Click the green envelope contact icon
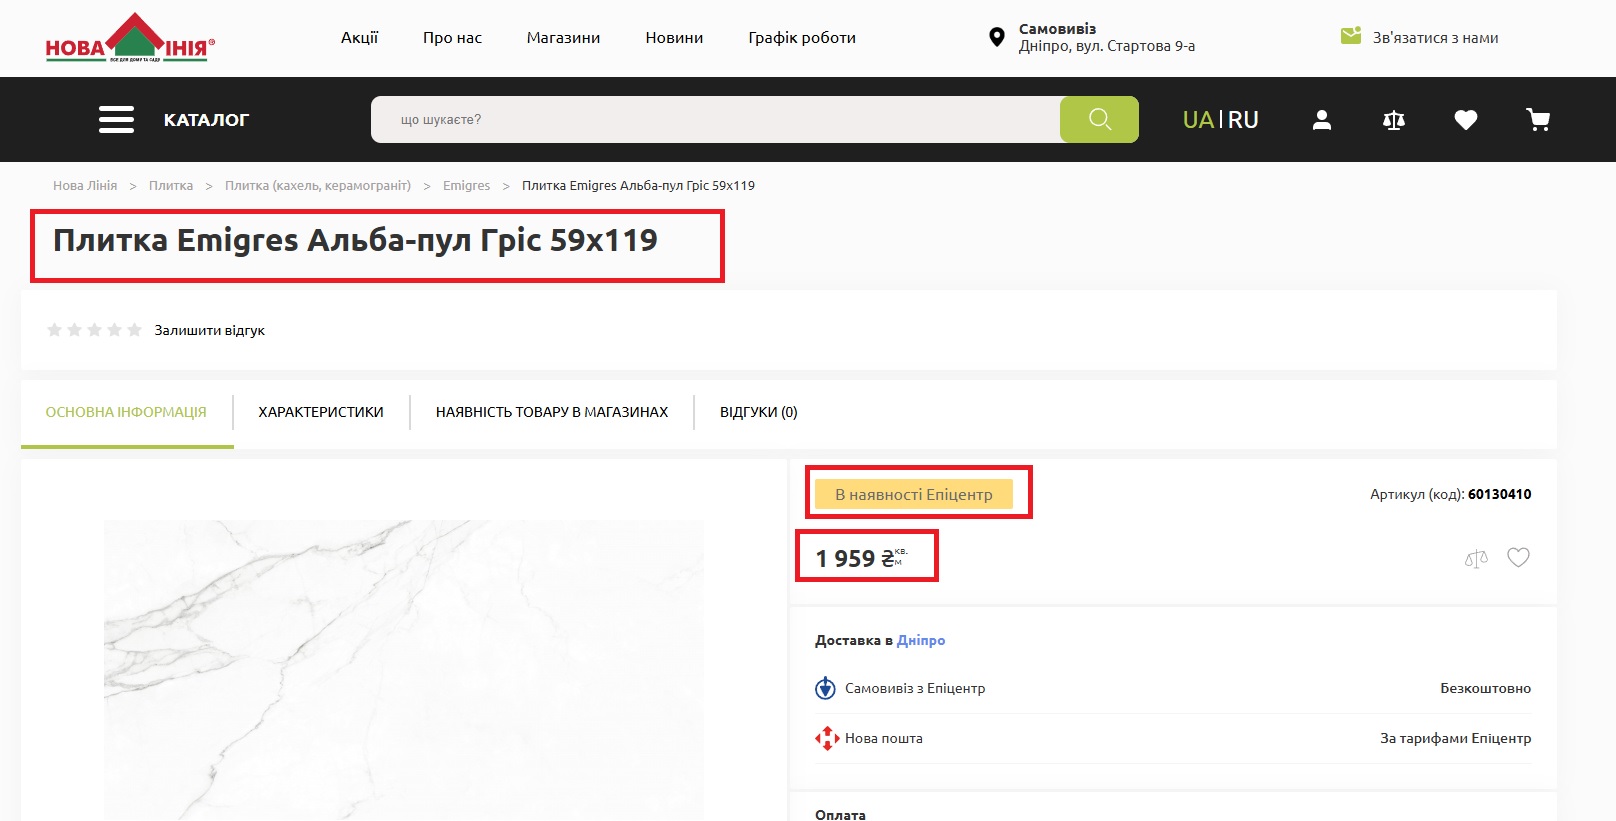 pyautogui.click(x=1351, y=37)
